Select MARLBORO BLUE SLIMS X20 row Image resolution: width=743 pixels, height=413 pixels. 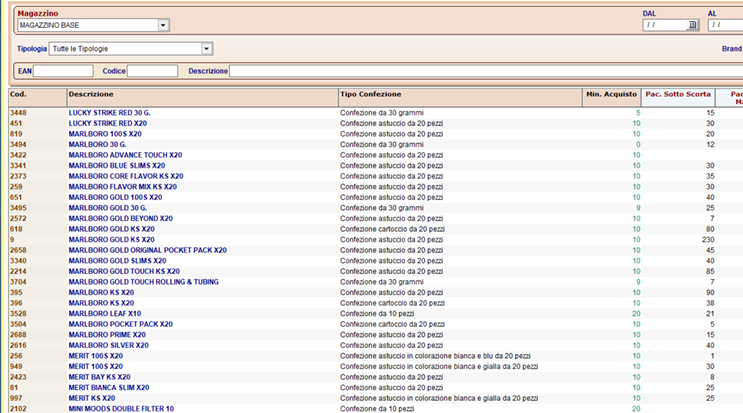click(376, 166)
